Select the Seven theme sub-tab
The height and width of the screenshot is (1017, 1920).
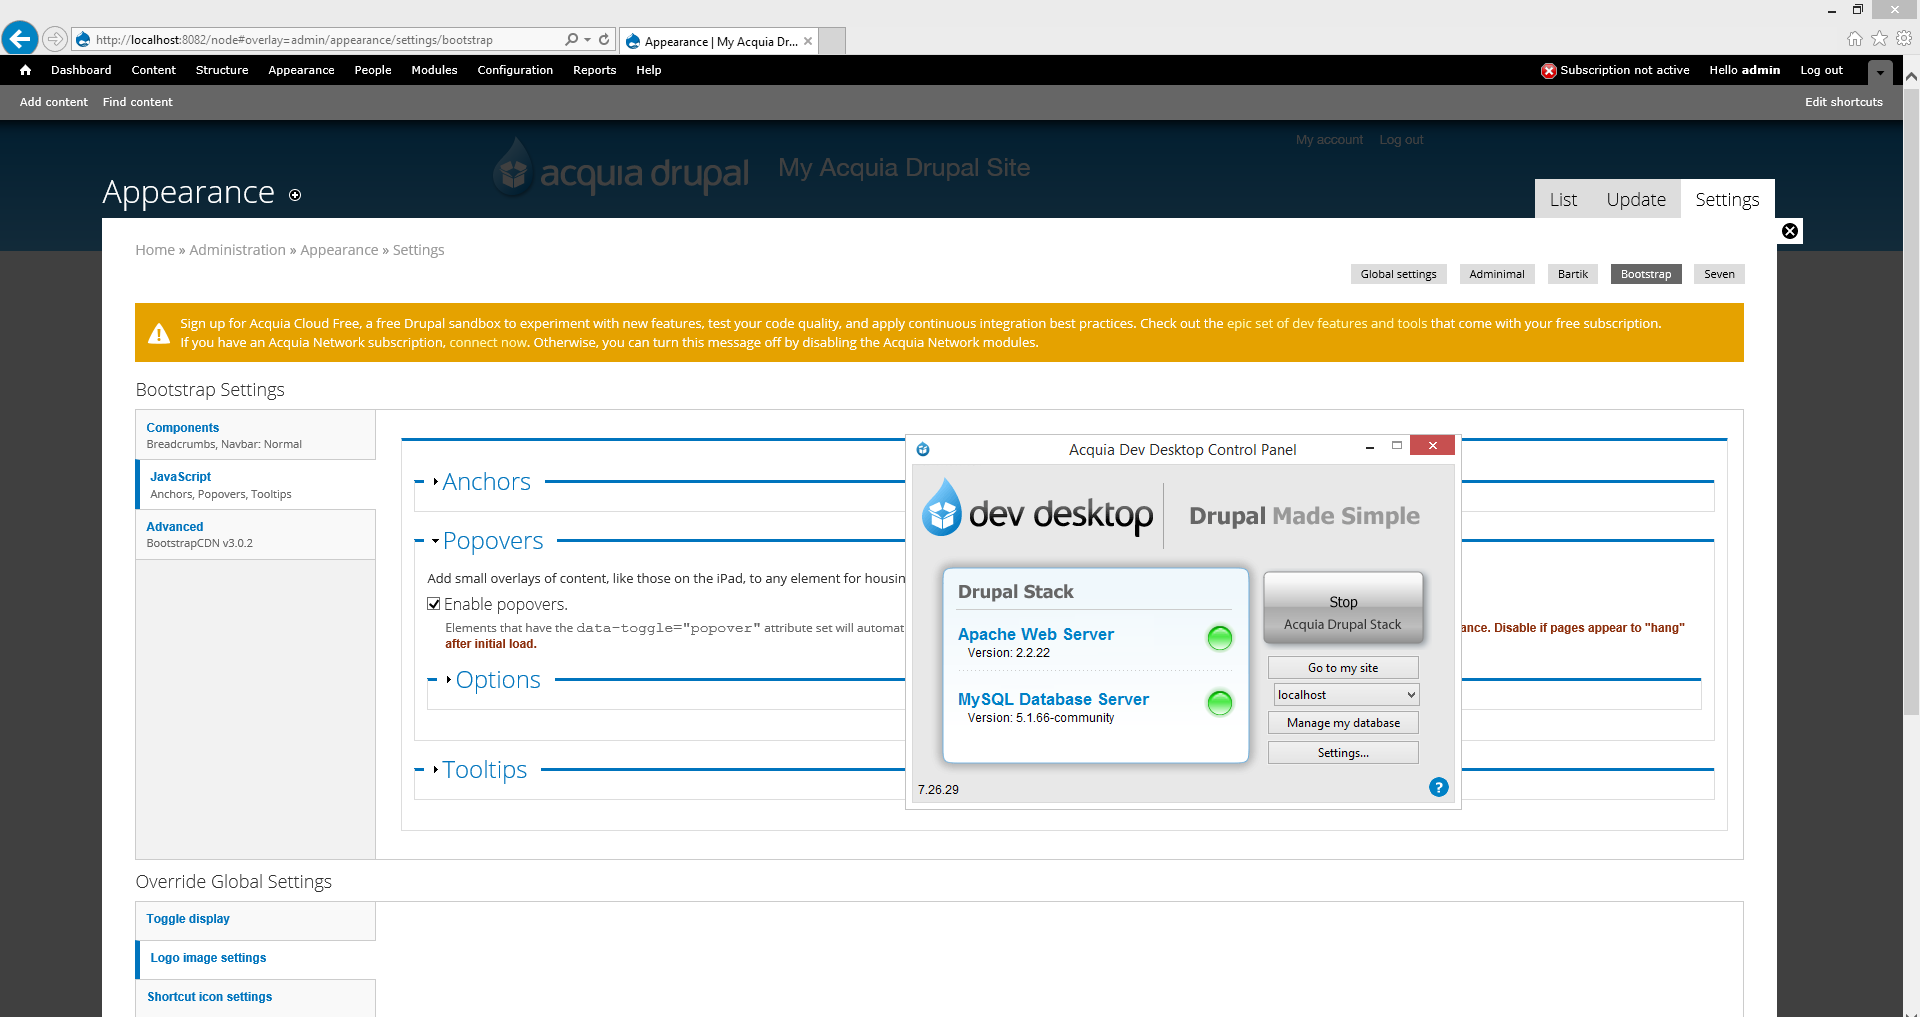(1719, 274)
